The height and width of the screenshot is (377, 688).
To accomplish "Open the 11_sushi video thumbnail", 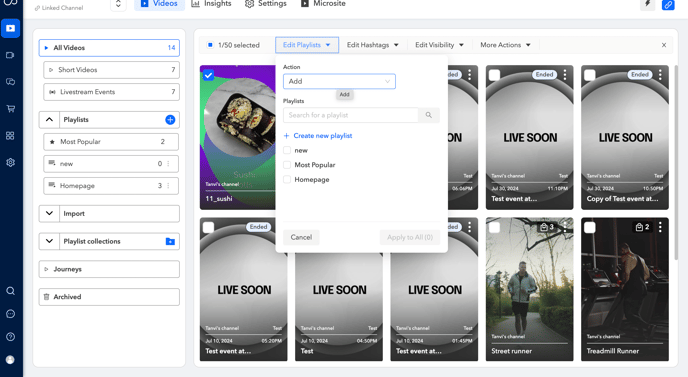I will [238, 137].
